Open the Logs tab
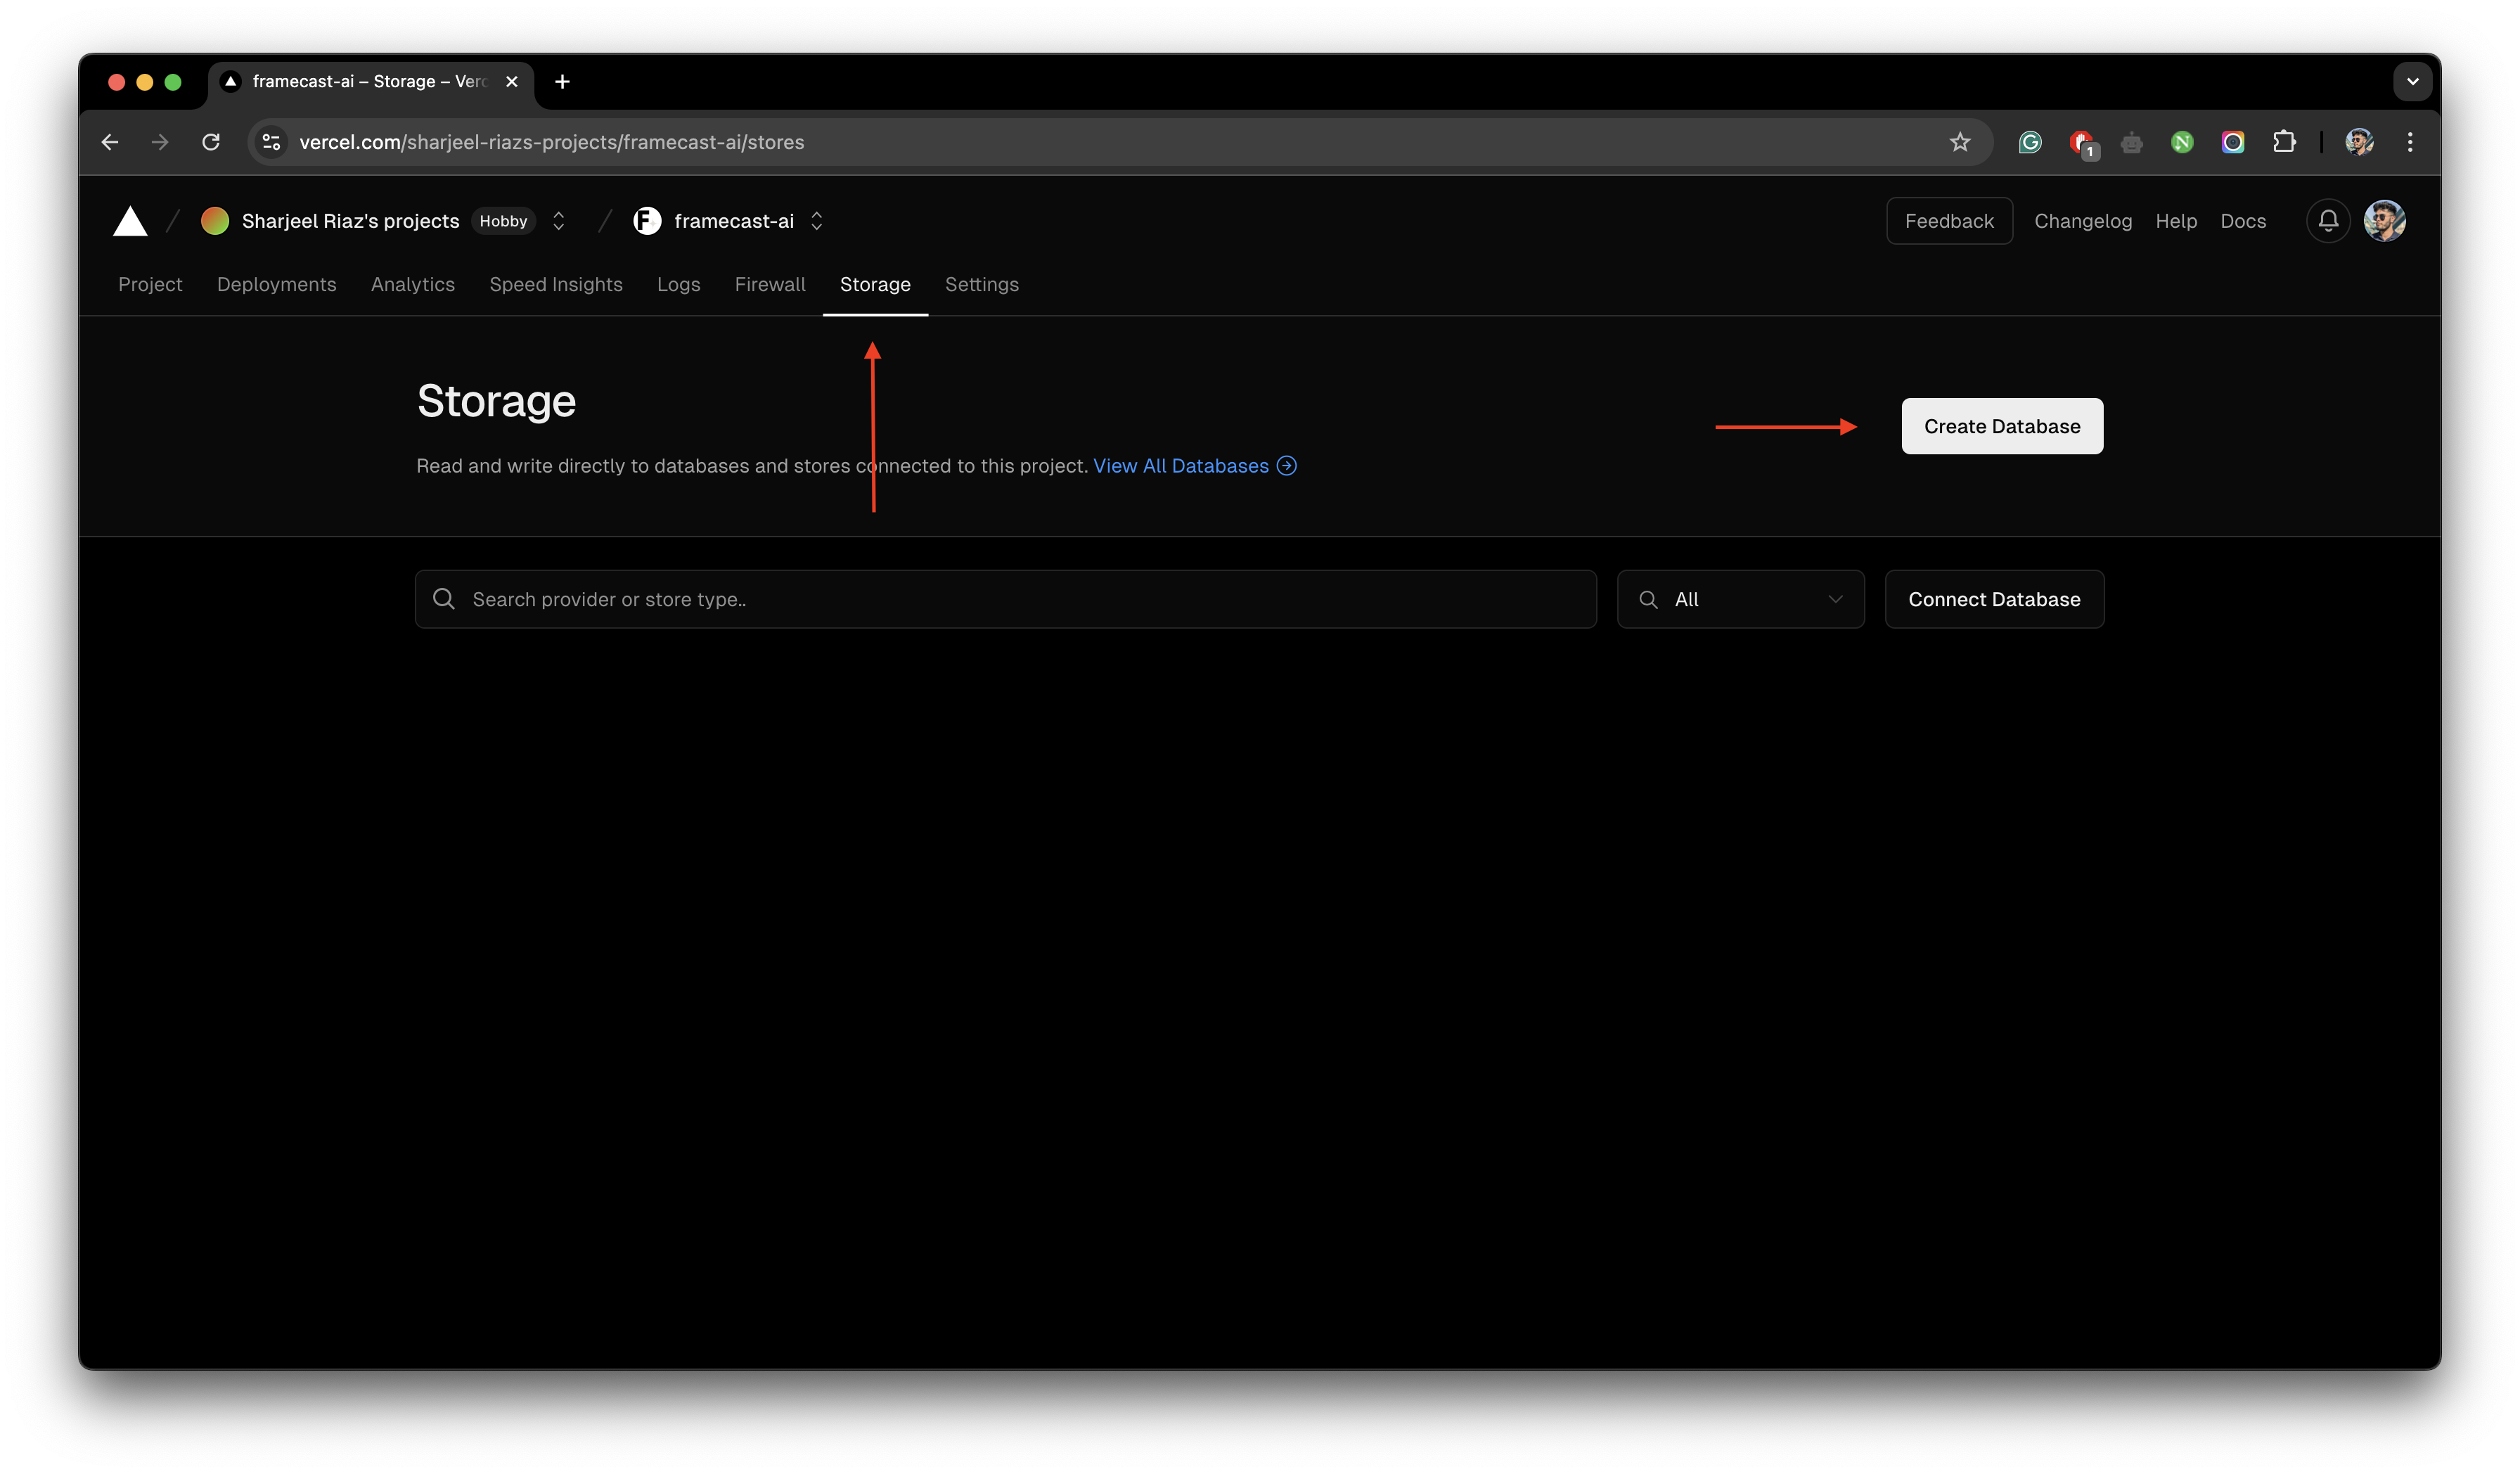 tap(679, 285)
